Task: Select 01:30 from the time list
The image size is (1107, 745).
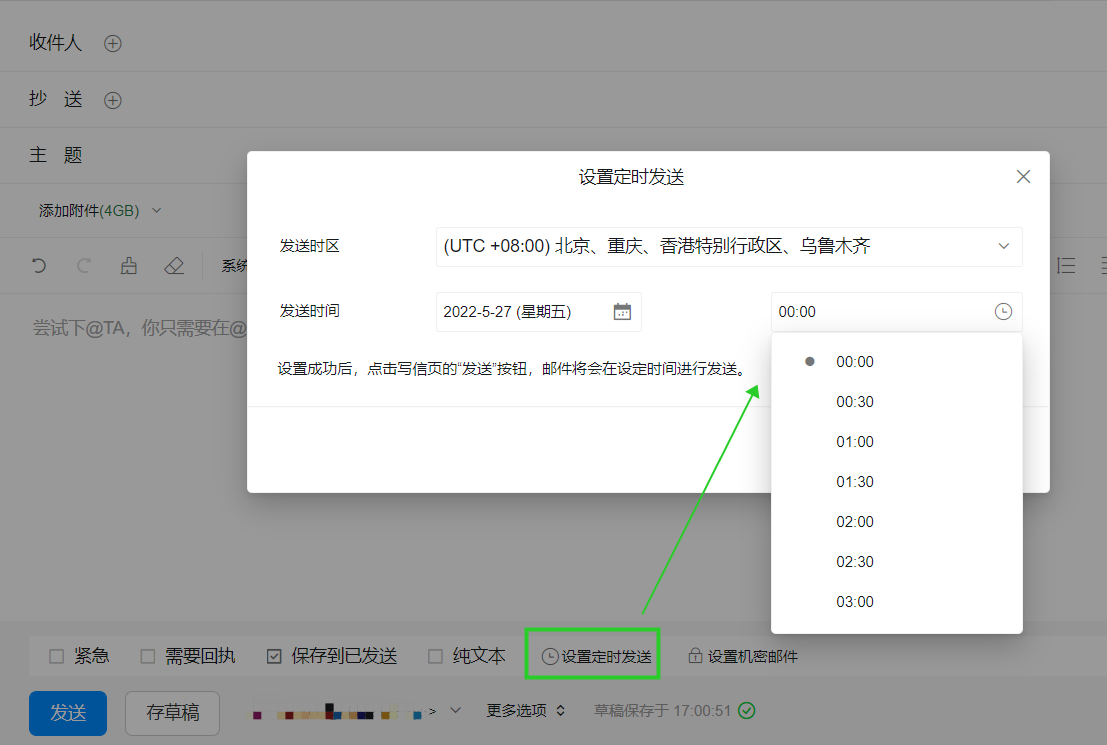Action: coord(855,482)
